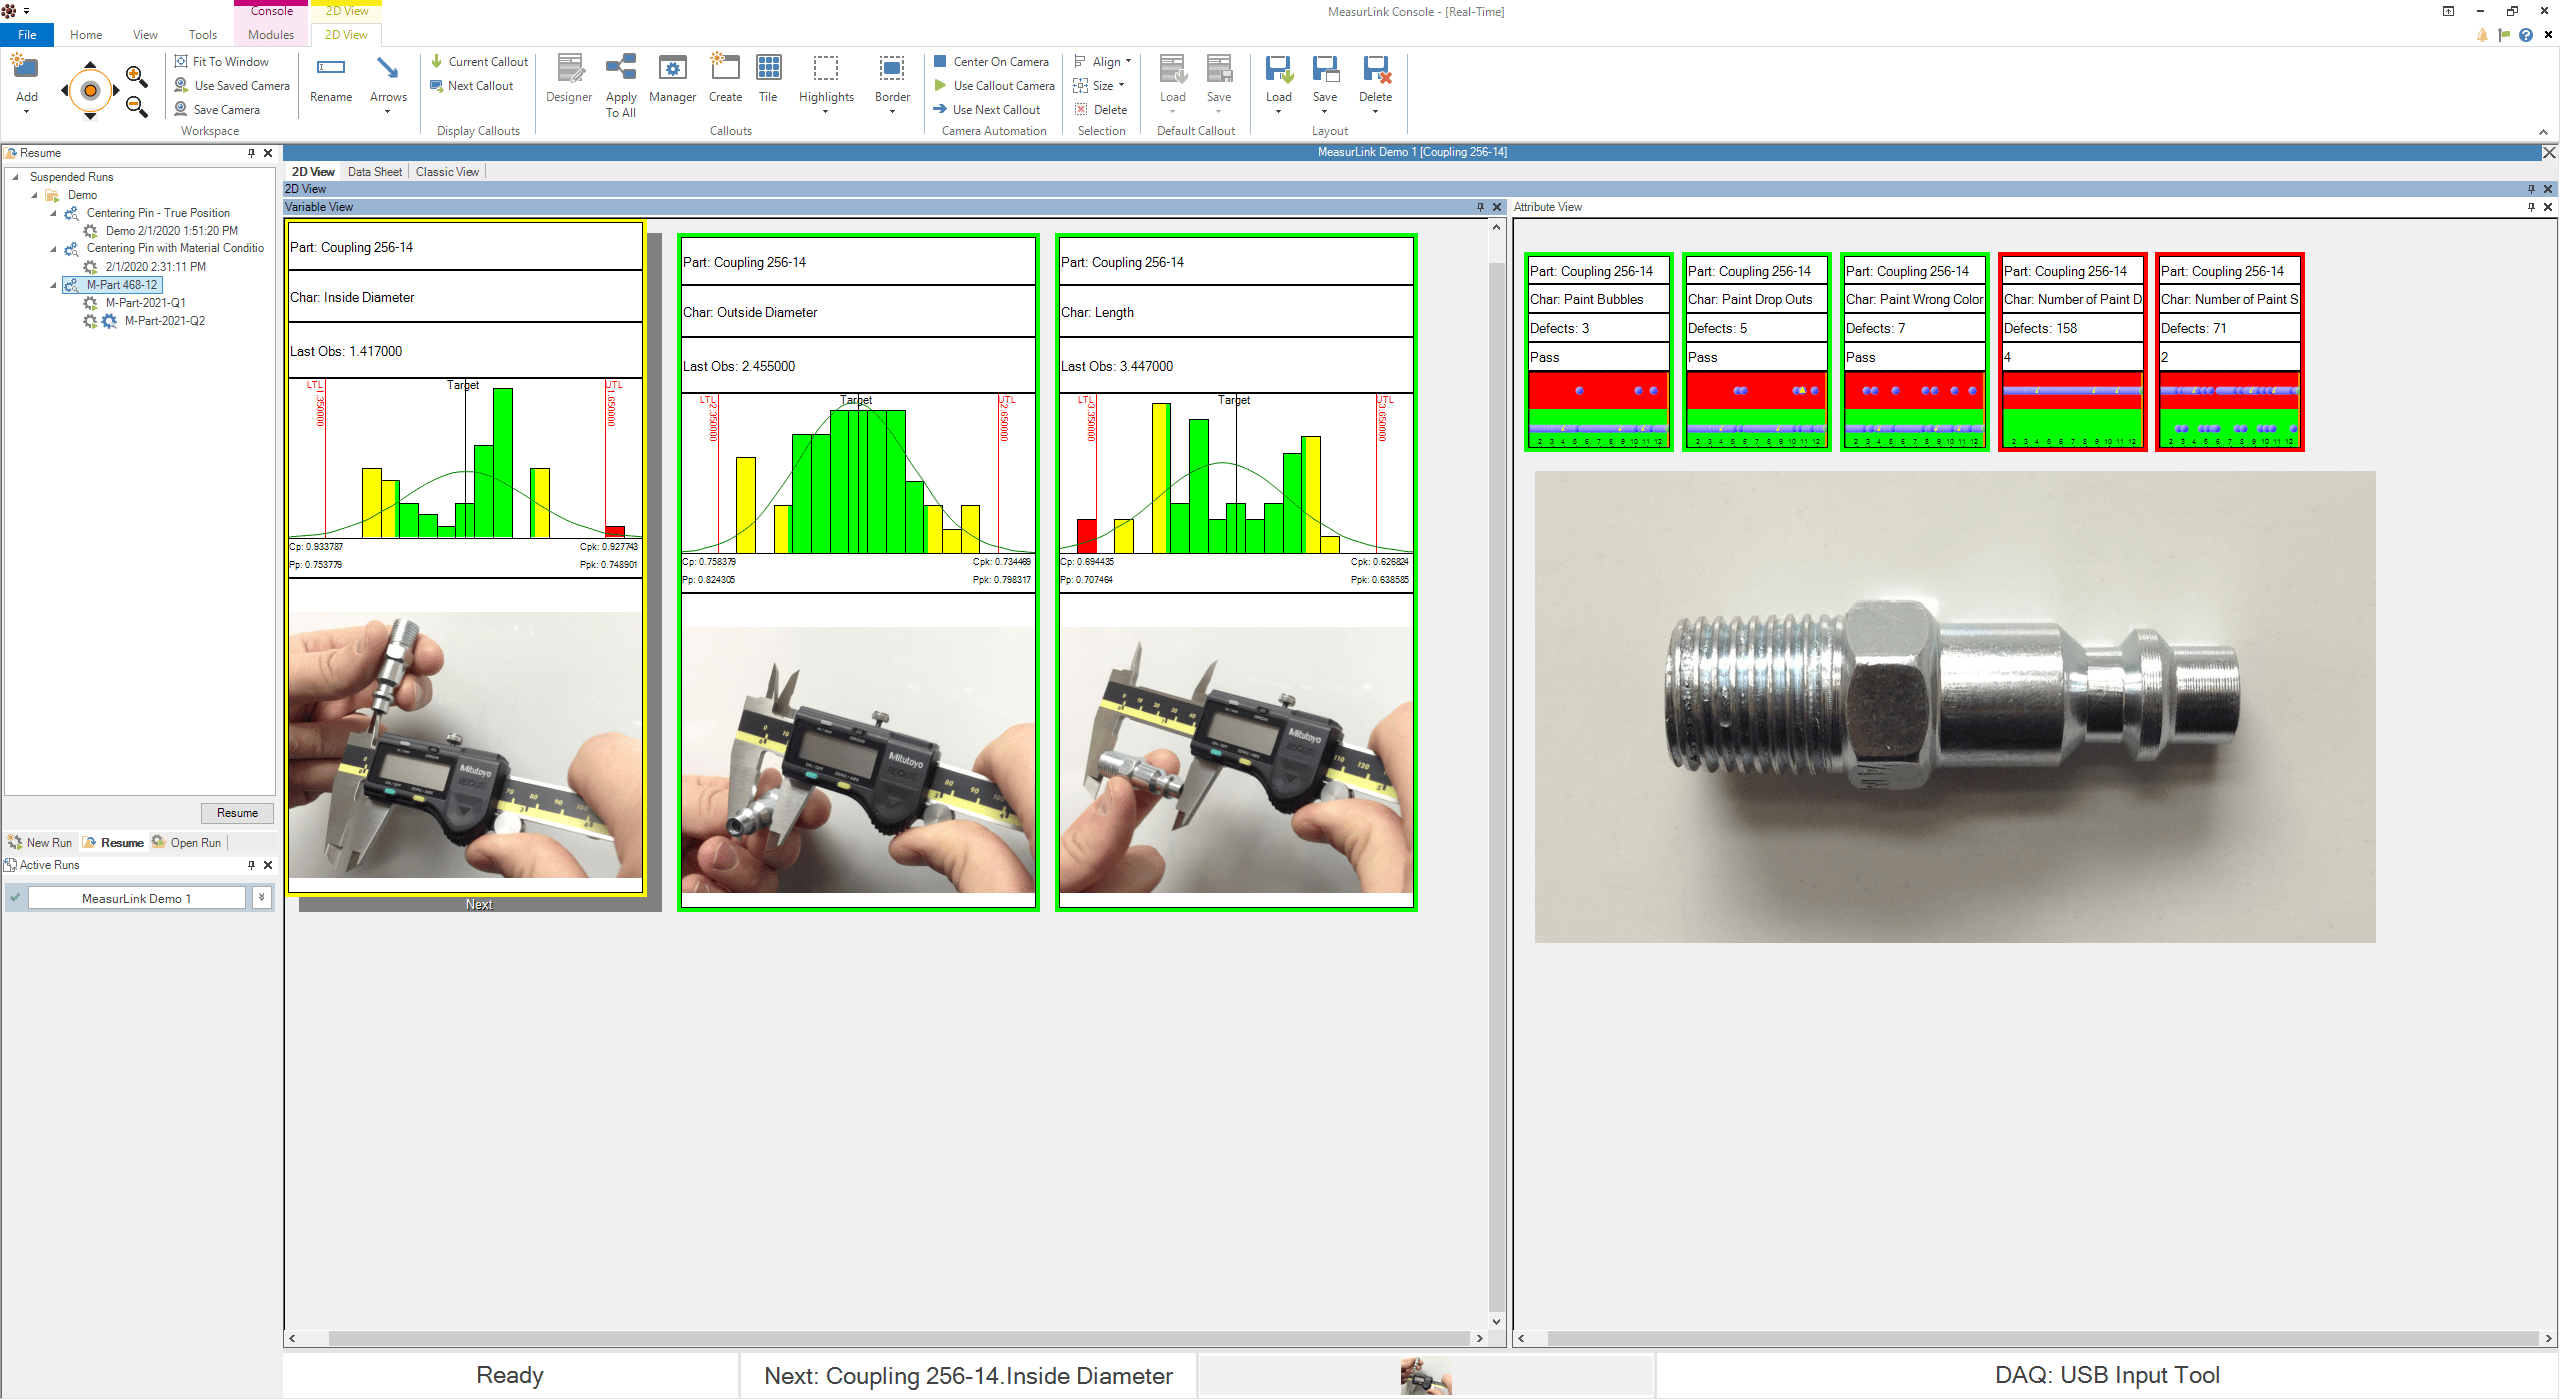Select the Paint Bubbles attribute callout
The image size is (2560, 1400).
pos(1598,352)
